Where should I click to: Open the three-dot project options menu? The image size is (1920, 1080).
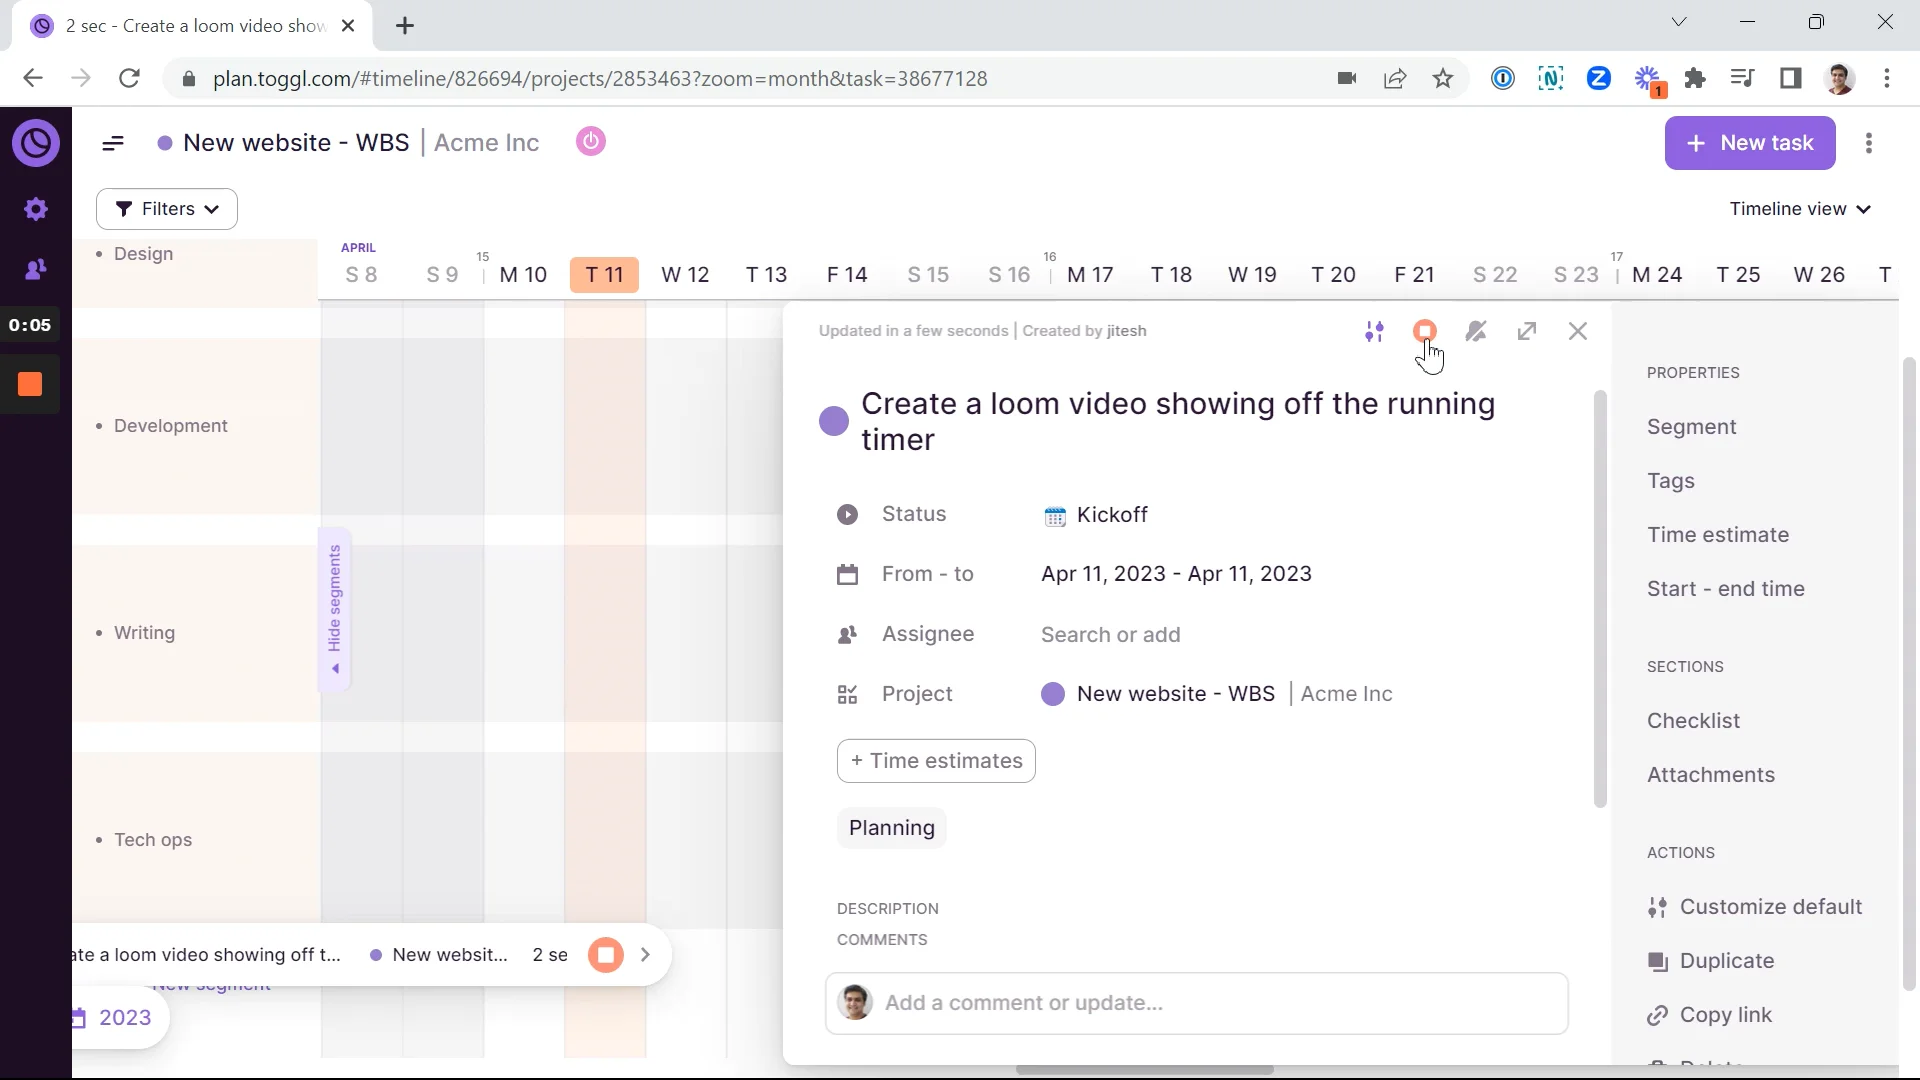(1869, 143)
